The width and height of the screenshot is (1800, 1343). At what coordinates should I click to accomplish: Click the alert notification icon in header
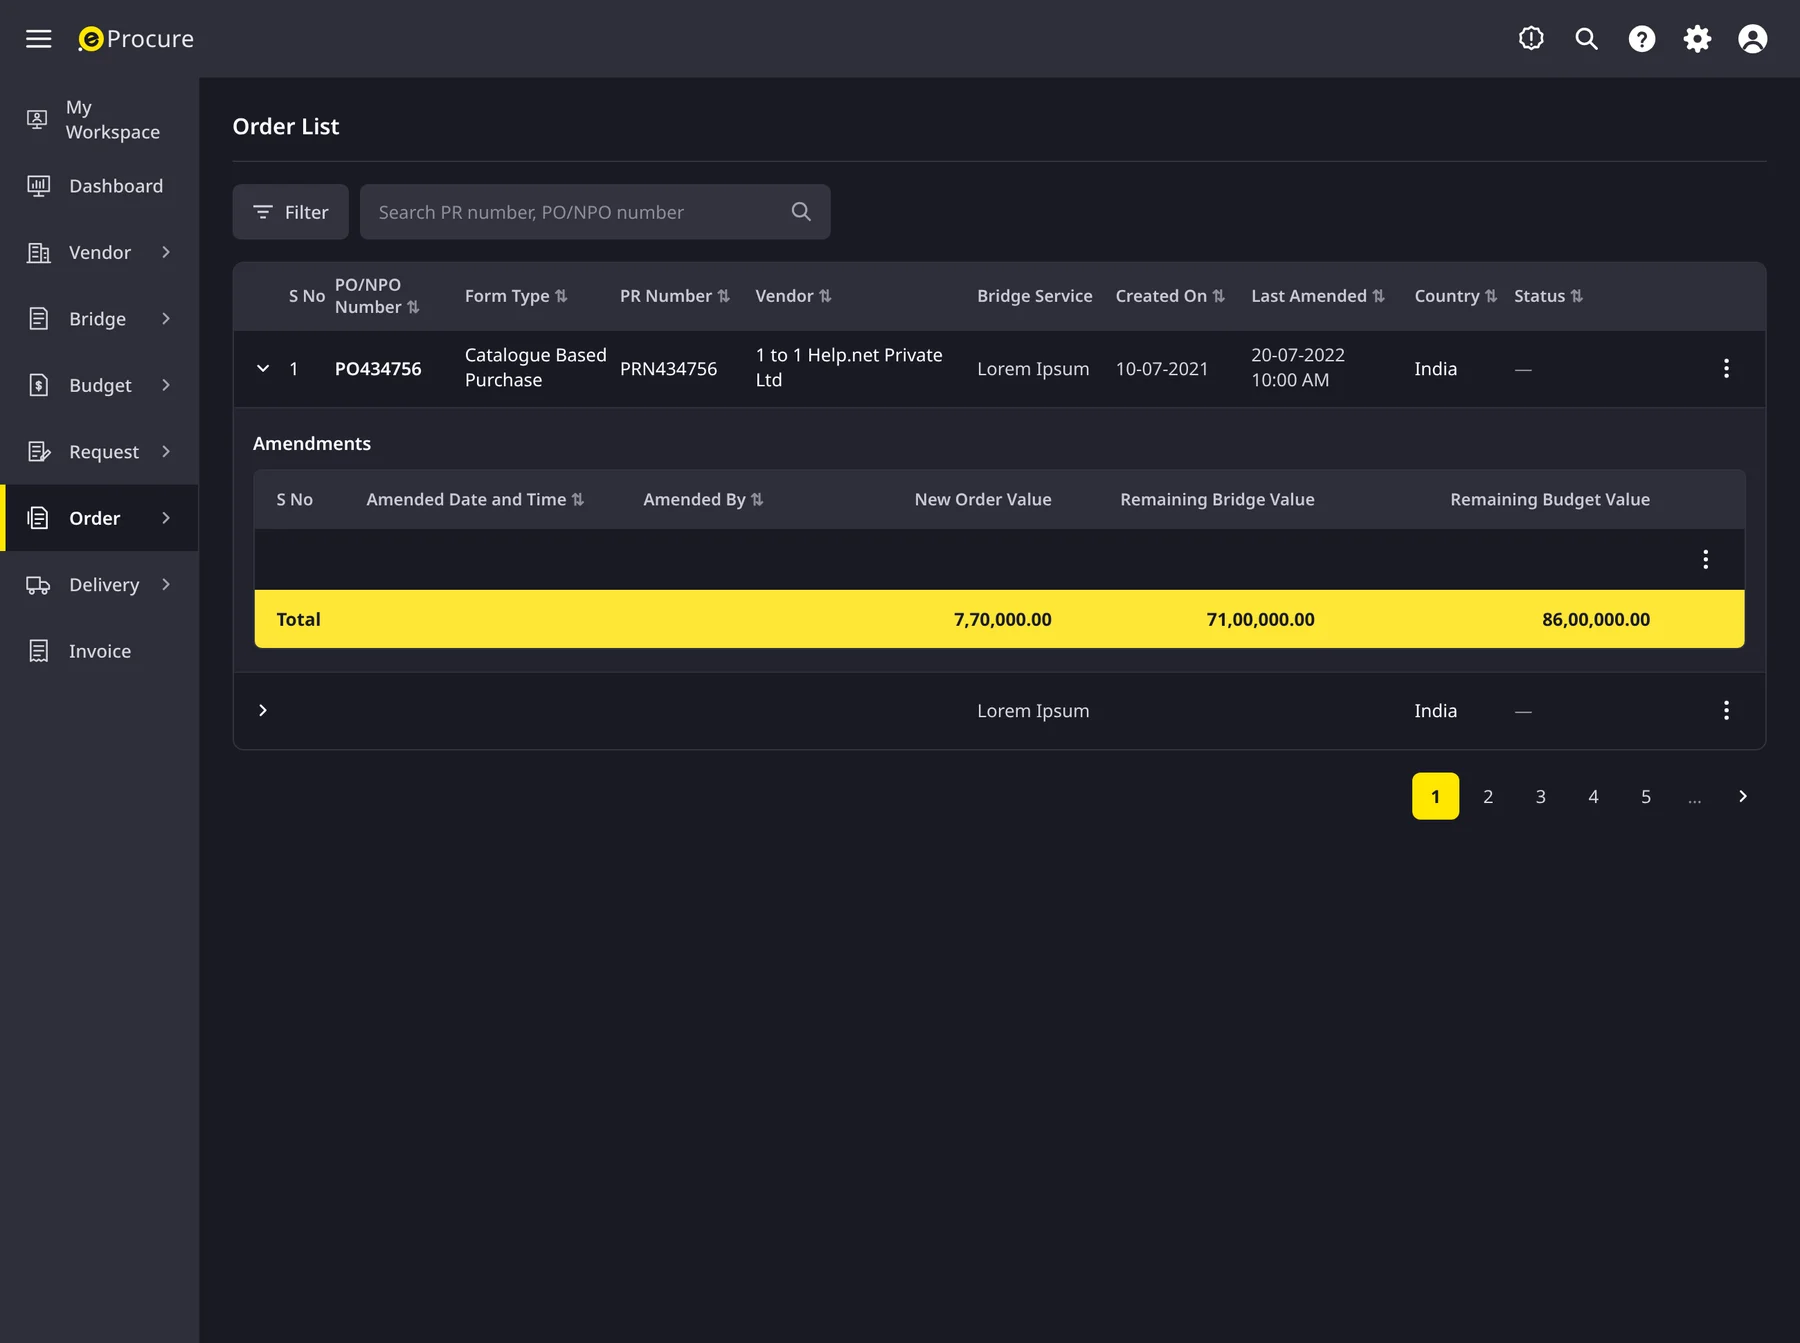coord(1531,39)
